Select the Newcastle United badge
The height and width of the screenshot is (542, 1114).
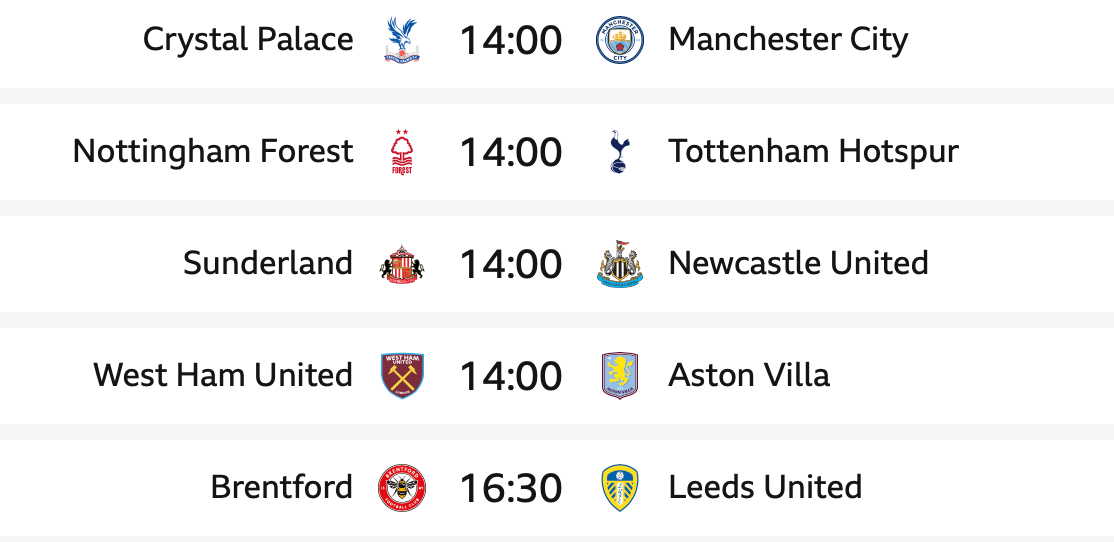(x=620, y=264)
